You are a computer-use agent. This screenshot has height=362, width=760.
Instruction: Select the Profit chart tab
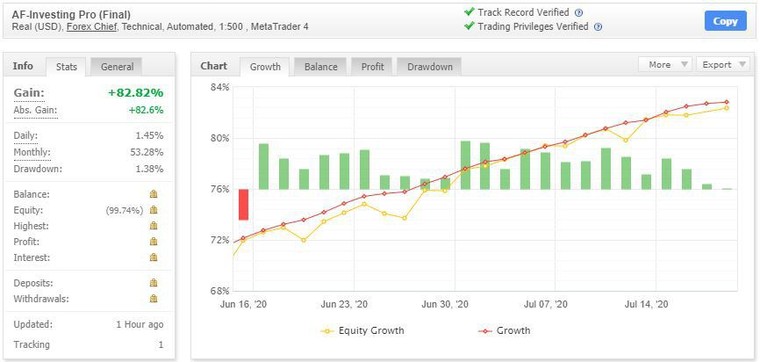372,67
